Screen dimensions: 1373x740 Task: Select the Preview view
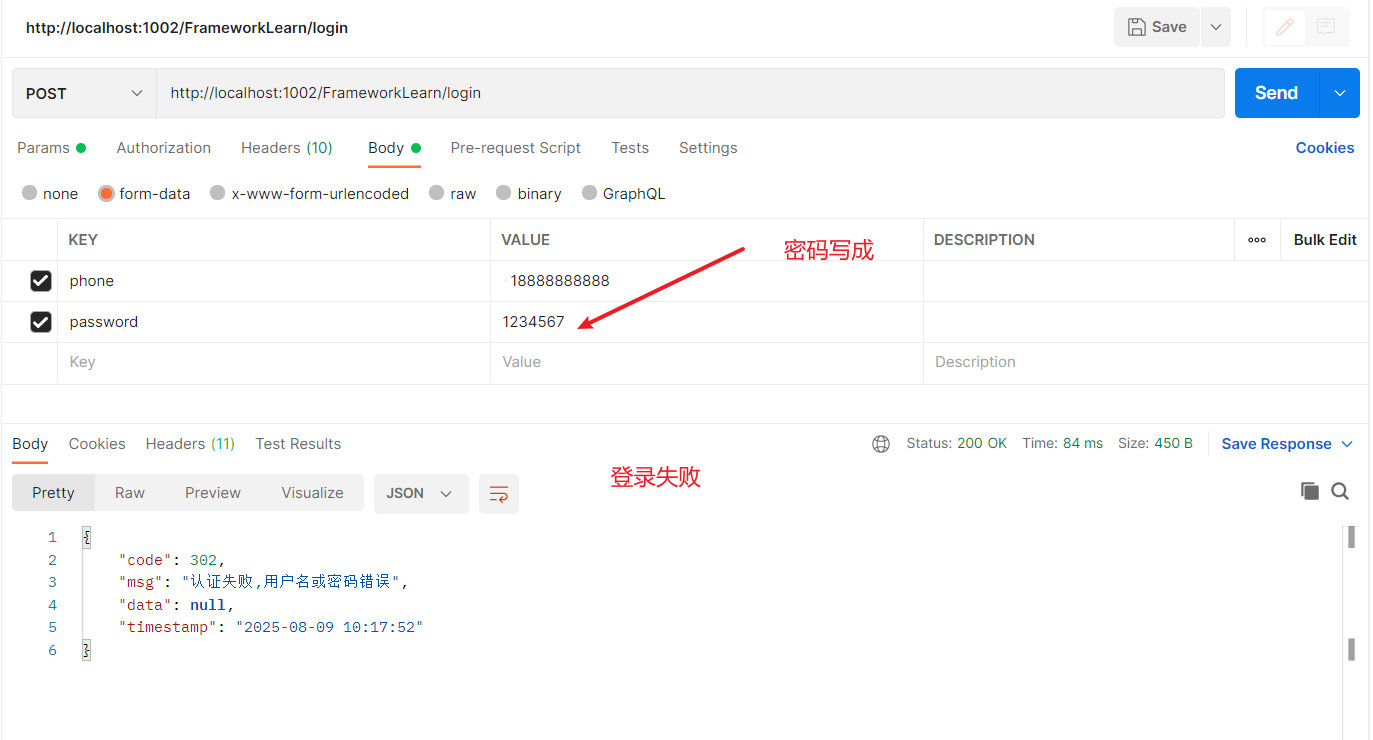[x=213, y=493]
